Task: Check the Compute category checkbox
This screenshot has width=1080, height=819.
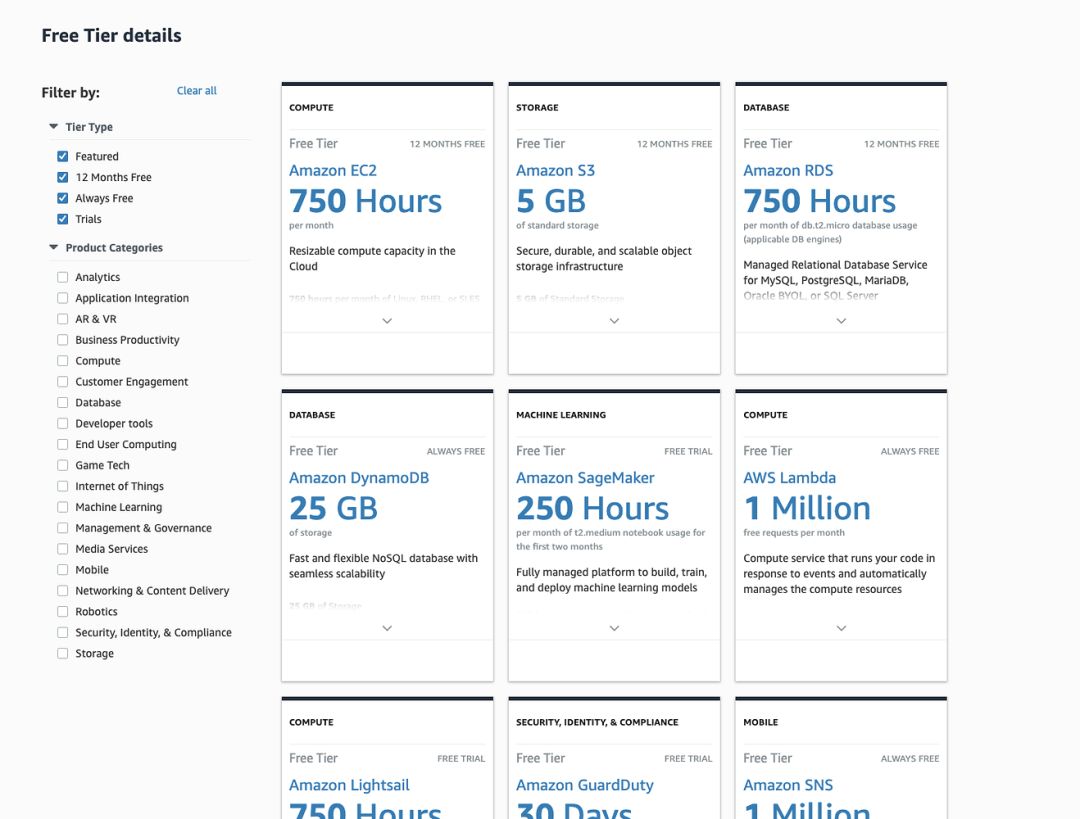Action: coord(63,361)
